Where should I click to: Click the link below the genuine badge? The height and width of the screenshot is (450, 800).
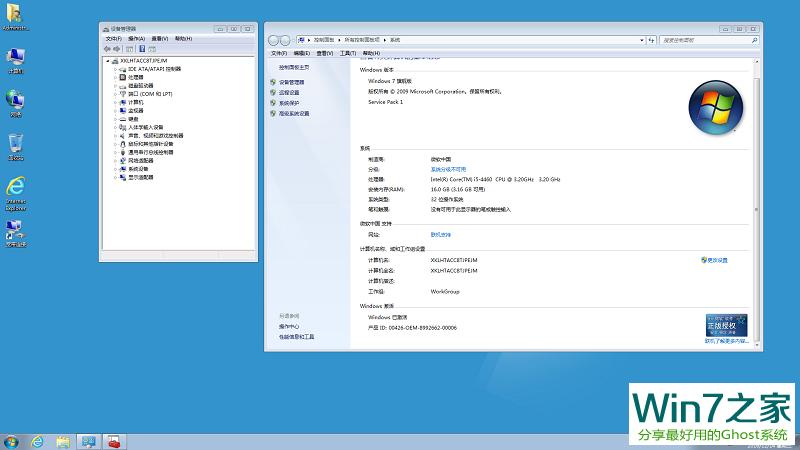click(727, 341)
